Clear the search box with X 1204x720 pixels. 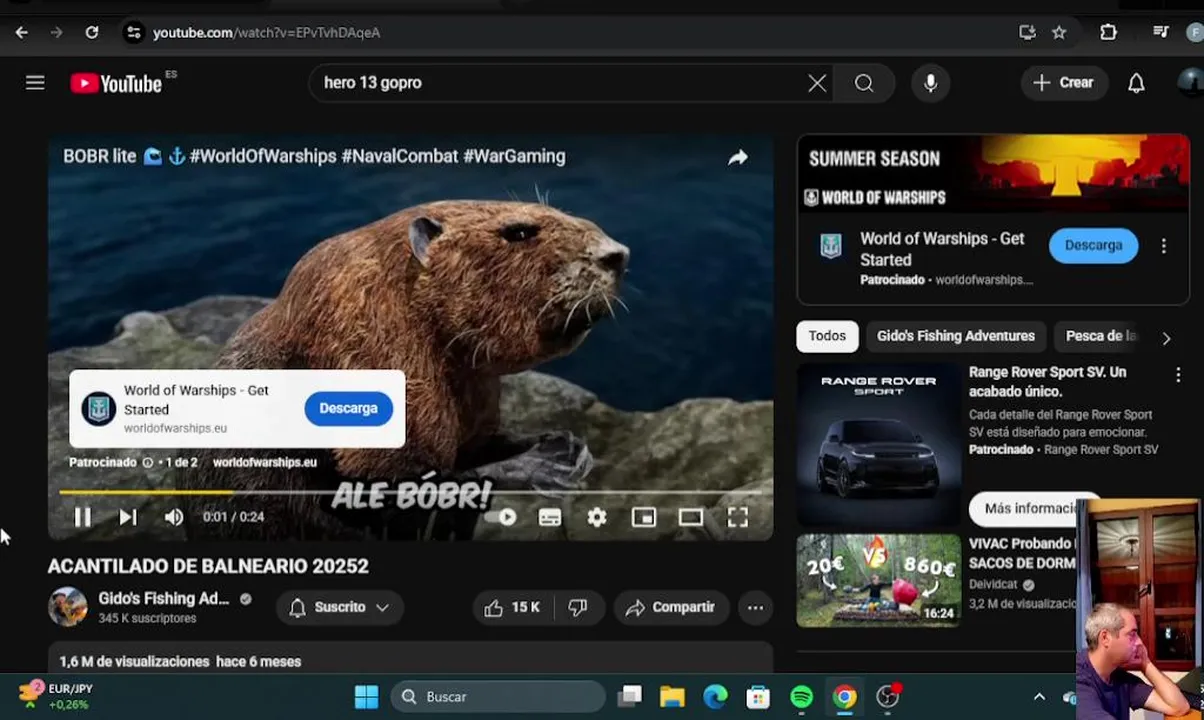[817, 83]
